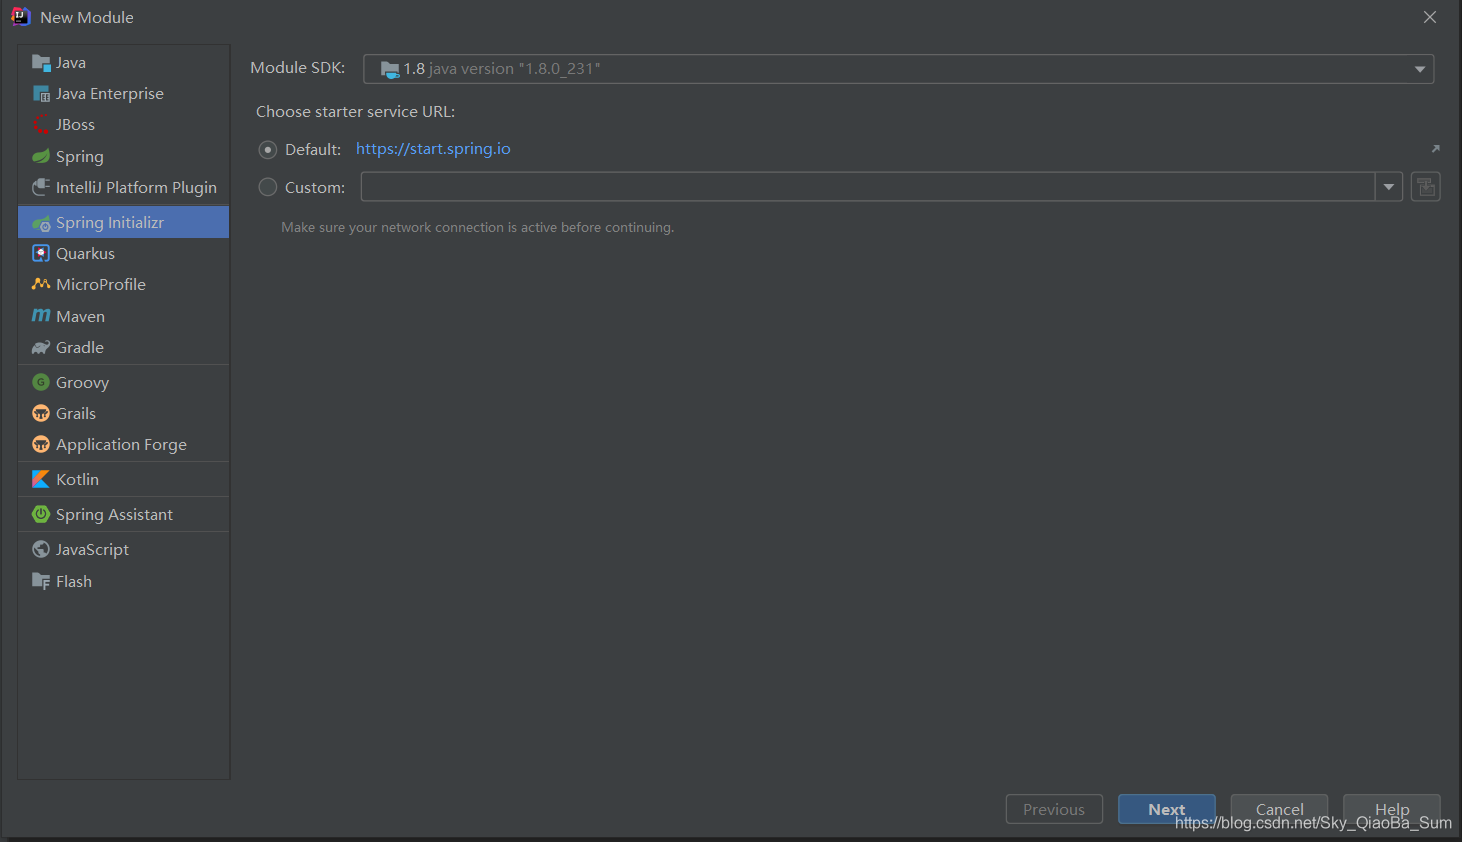Image resolution: width=1462 pixels, height=842 pixels.
Task: Select the Gradle elephant icon
Action: [41, 348]
